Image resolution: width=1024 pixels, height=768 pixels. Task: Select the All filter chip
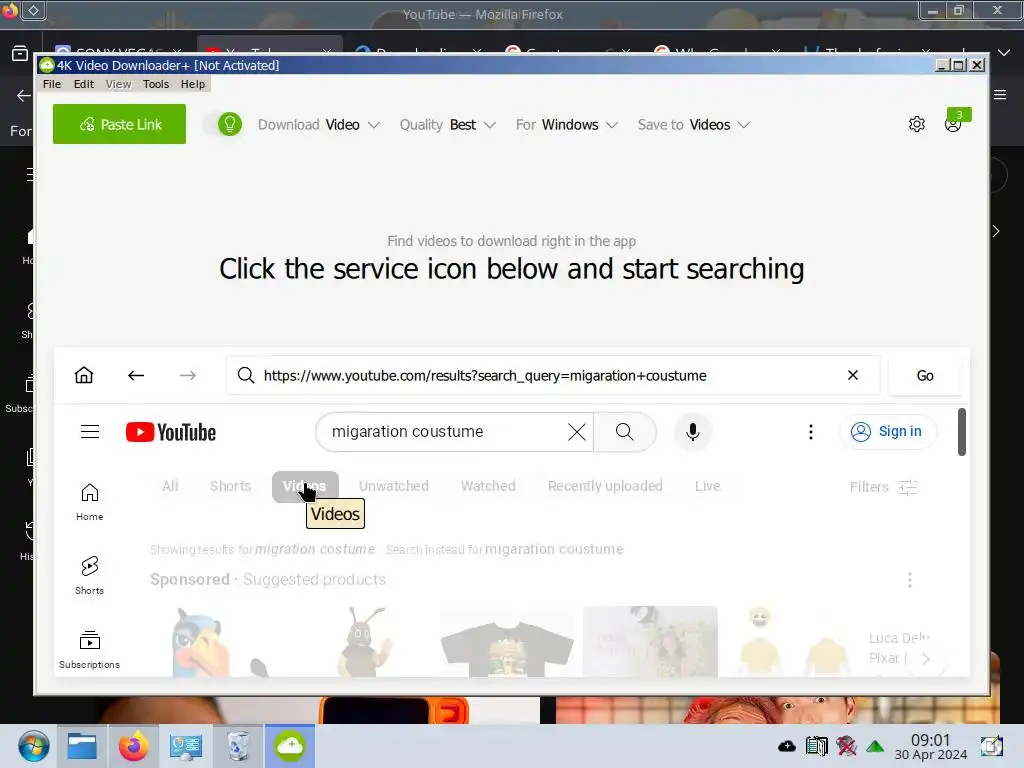[x=170, y=487]
